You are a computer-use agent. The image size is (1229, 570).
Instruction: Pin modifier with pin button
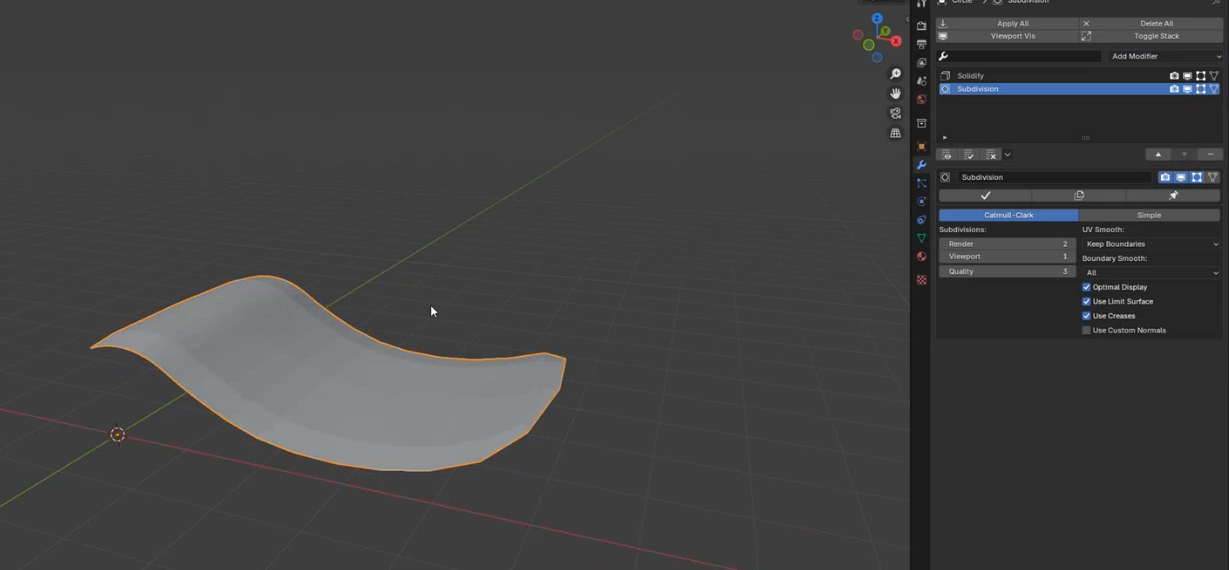1173,195
